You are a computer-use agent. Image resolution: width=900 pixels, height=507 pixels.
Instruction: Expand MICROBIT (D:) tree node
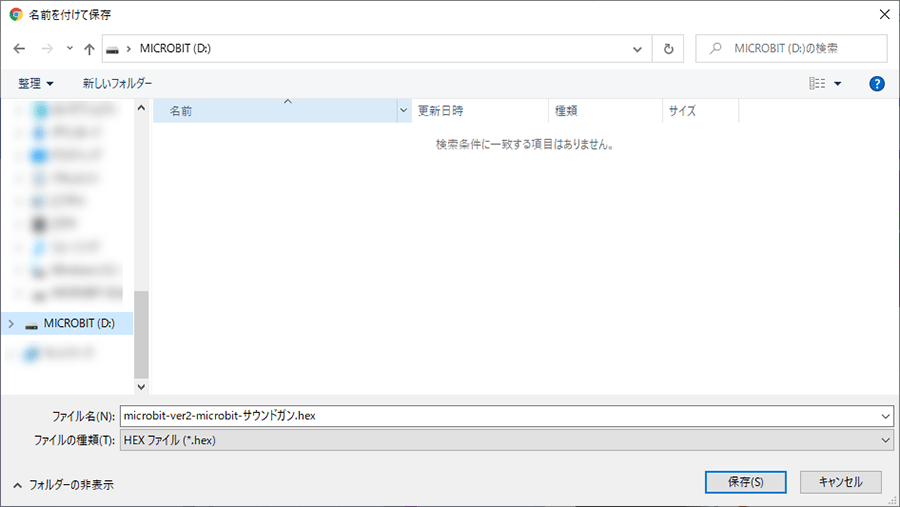[x=11, y=324]
